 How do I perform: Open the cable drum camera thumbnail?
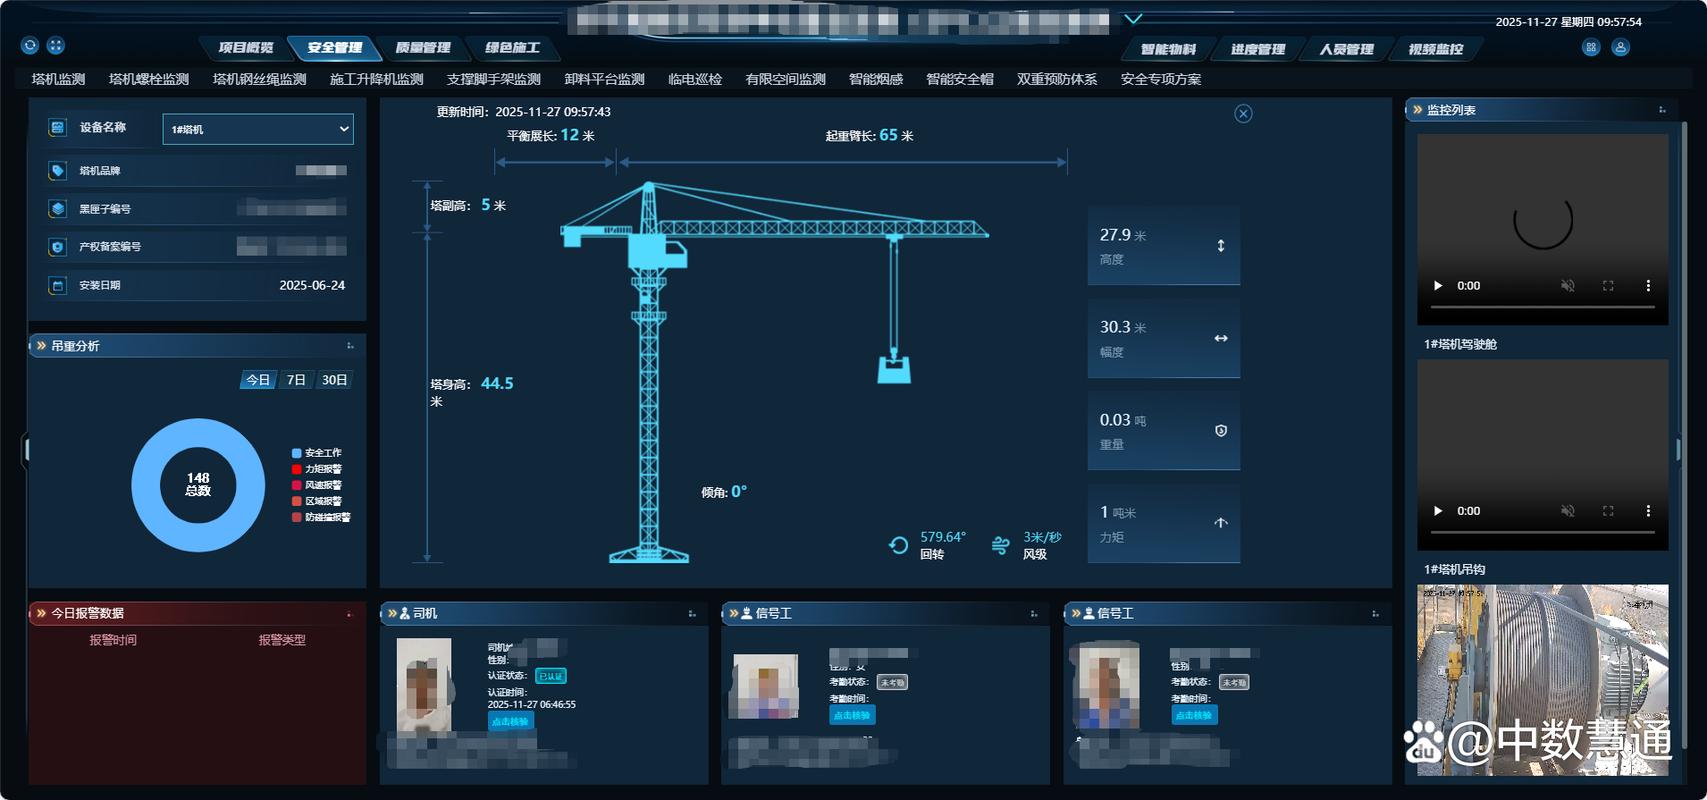pyautogui.click(x=1543, y=680)
